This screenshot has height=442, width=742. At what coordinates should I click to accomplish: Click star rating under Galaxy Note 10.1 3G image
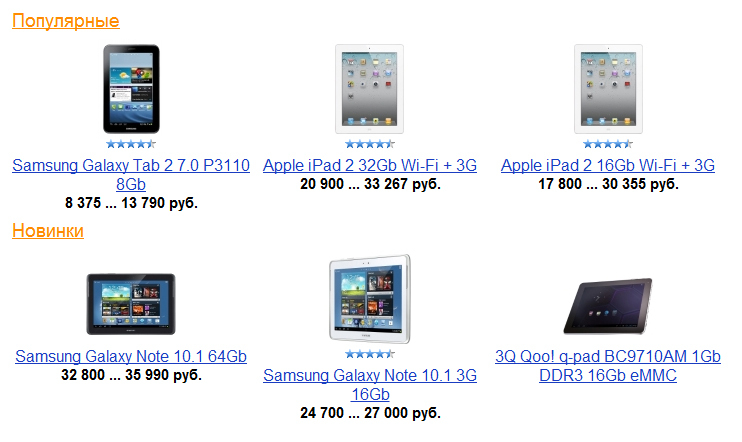click(370, 354)
